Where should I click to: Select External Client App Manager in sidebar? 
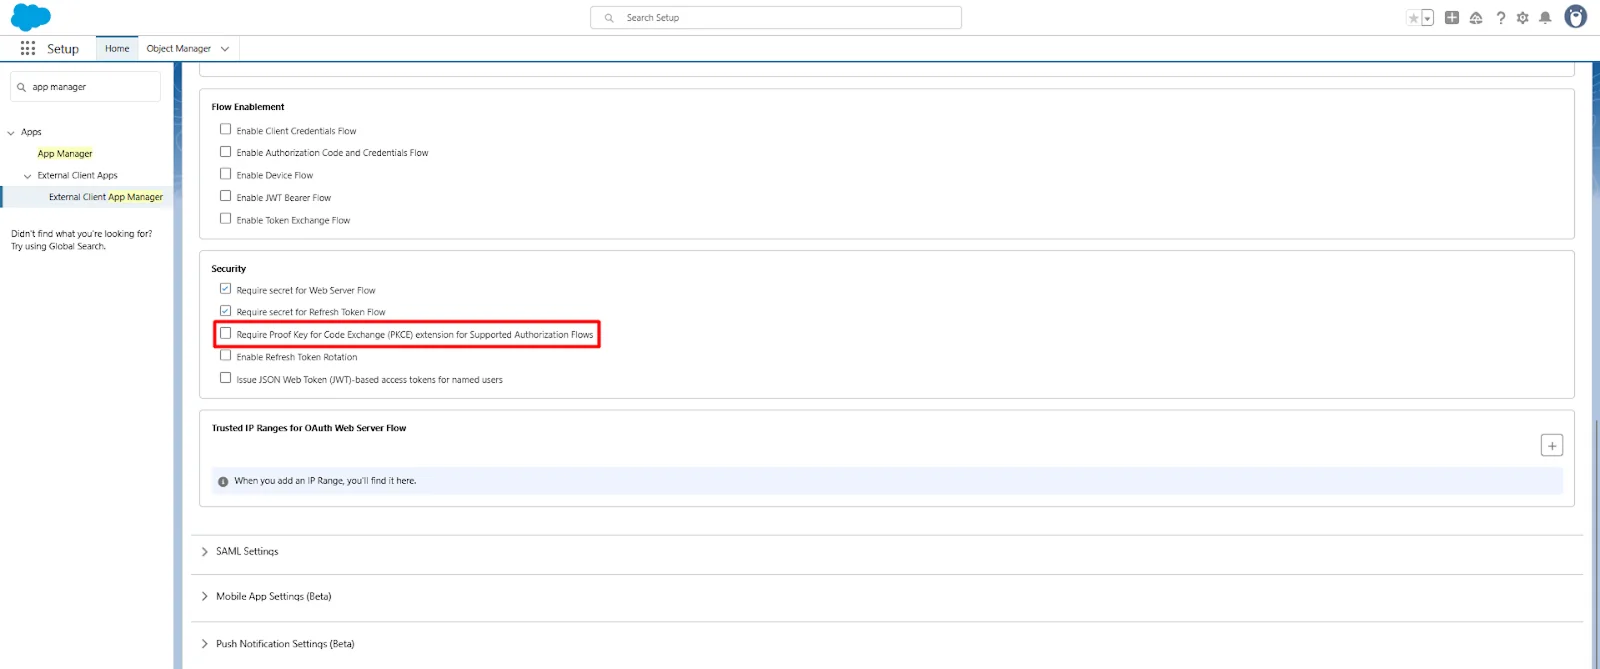pyautogui.click(x=106, y=197)
